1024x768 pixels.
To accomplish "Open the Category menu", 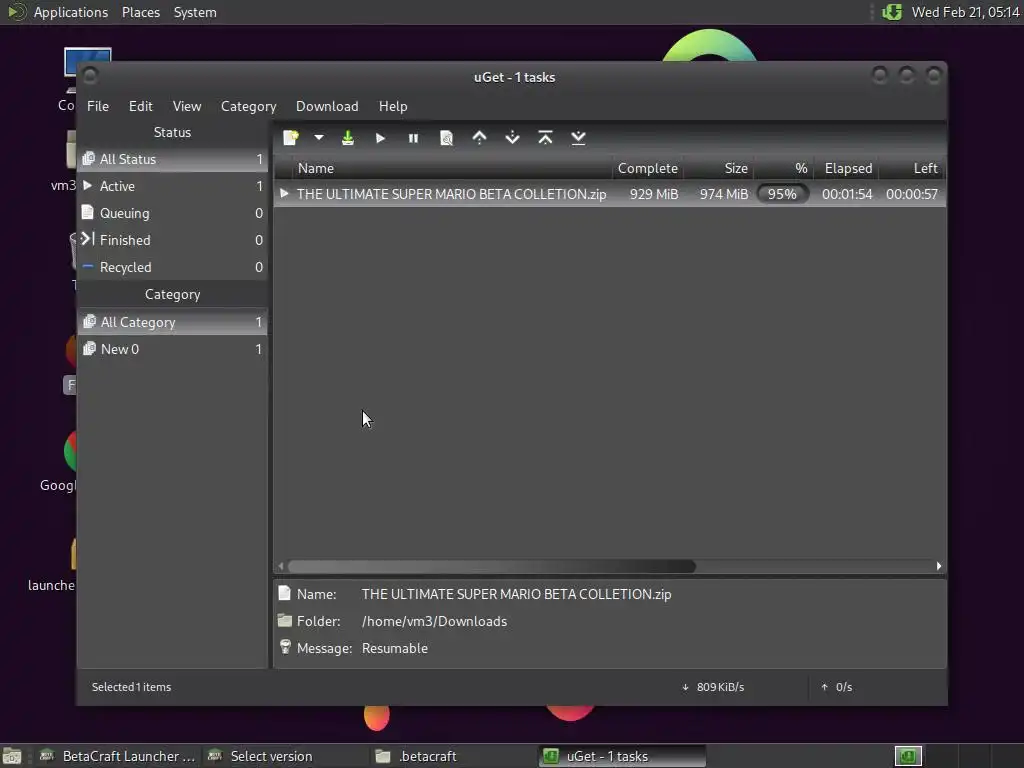I will pos(248,106).
